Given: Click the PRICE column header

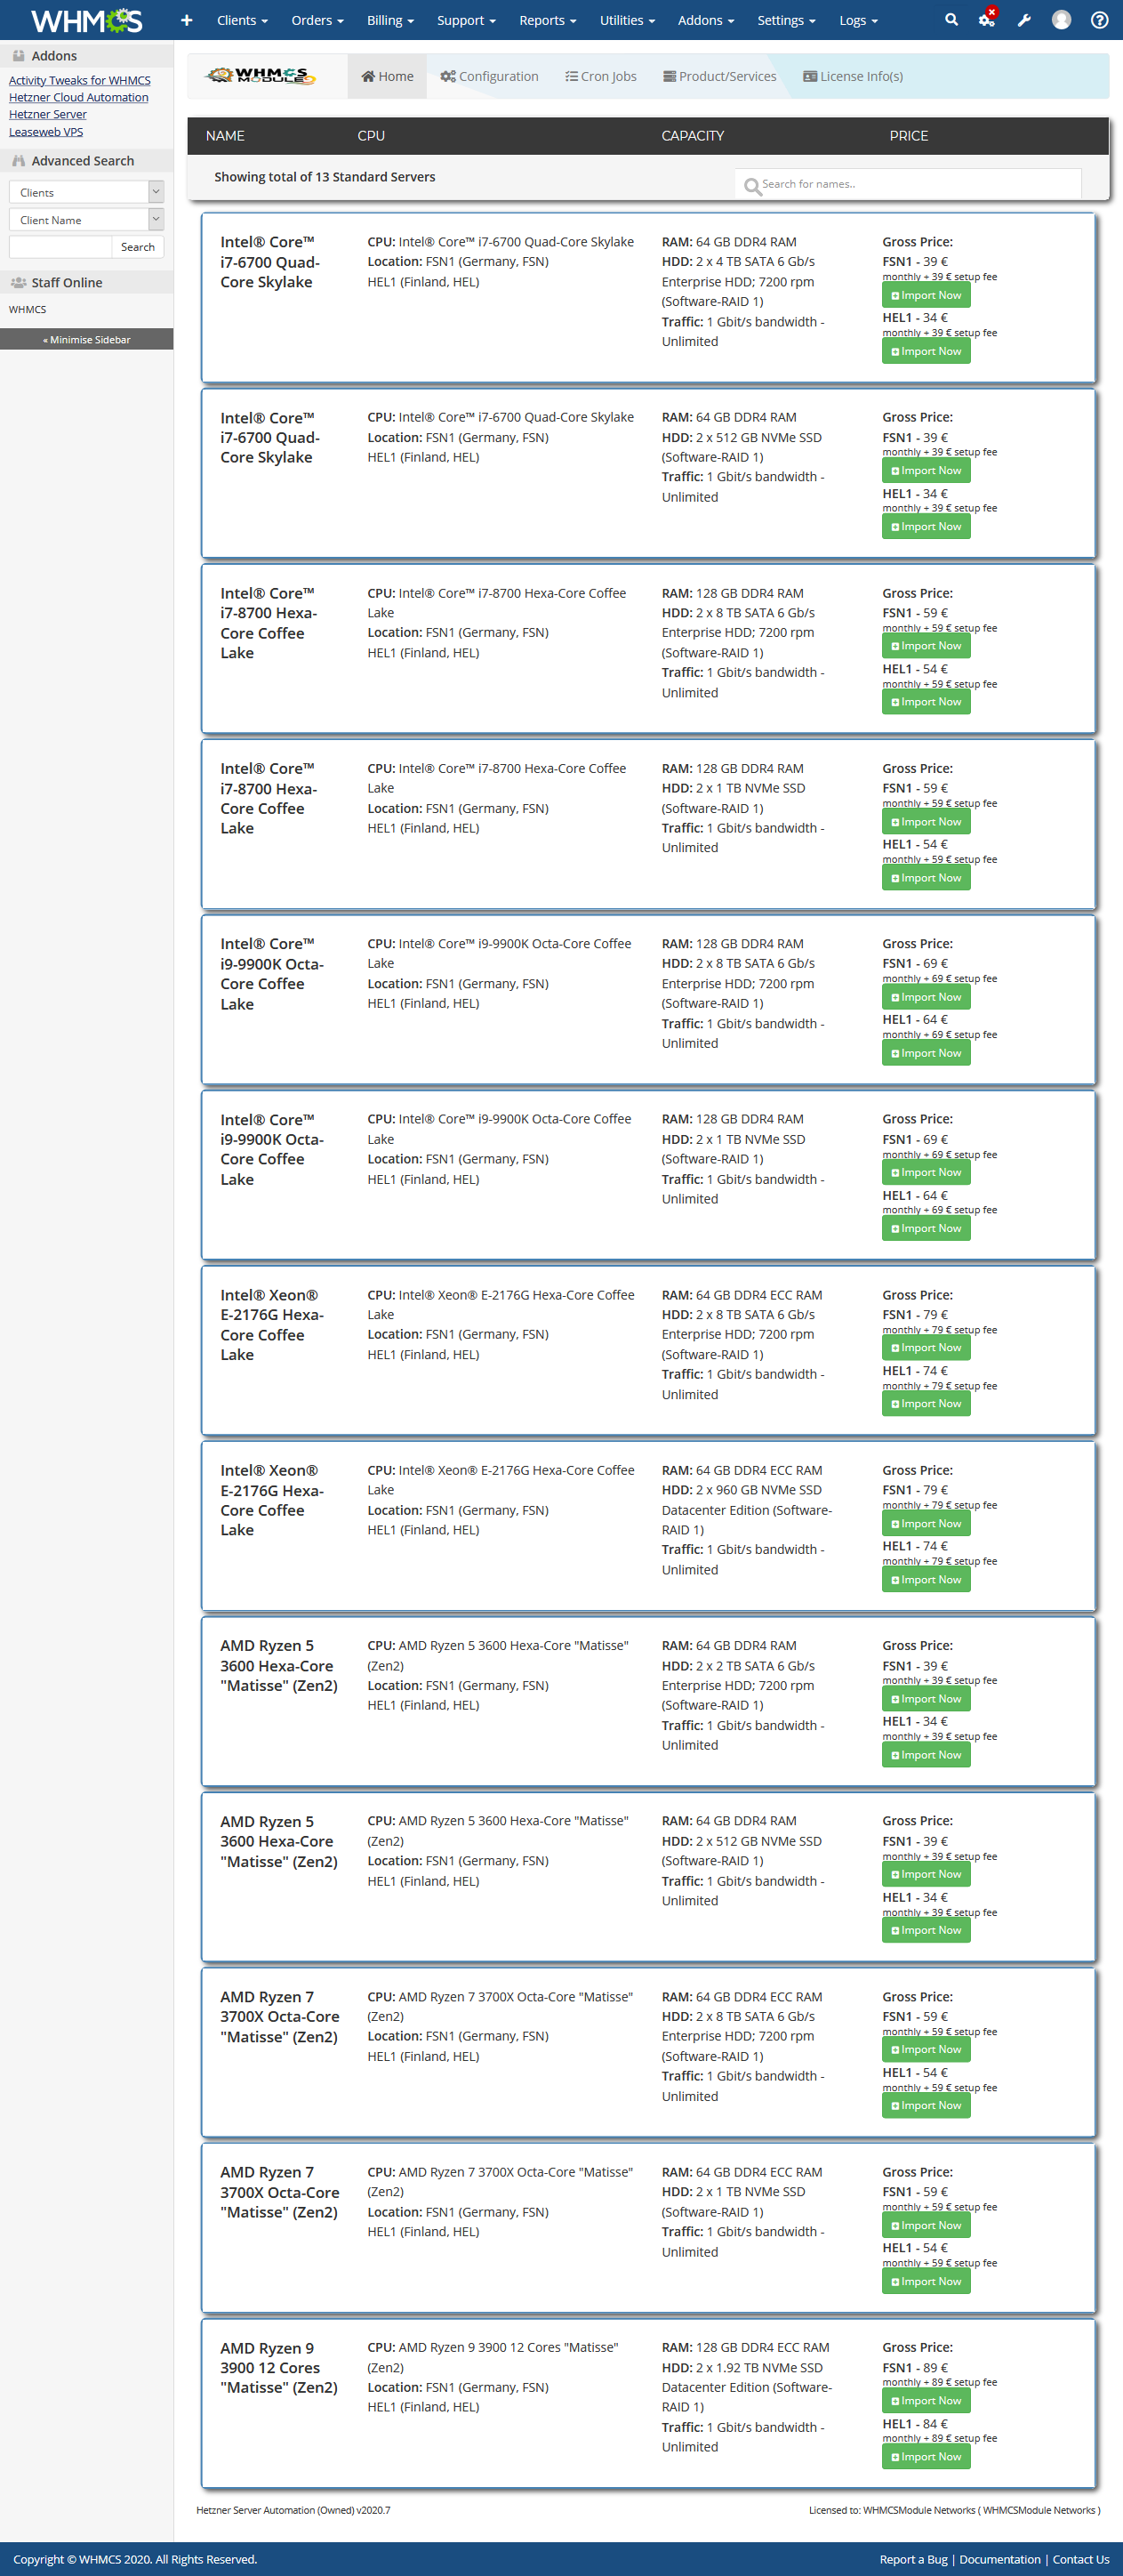Looking at the screenshot, I should pyautogui.click(x=909, y=136).
